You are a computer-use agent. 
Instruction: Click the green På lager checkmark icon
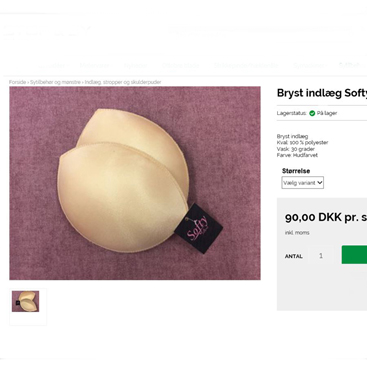pyautogui.click(x=312, y=113)
